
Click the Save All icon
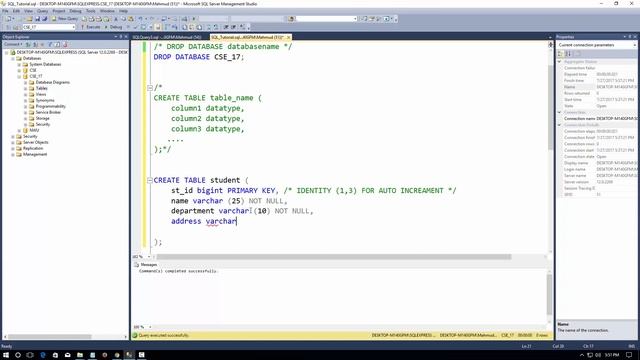(44, 19)
